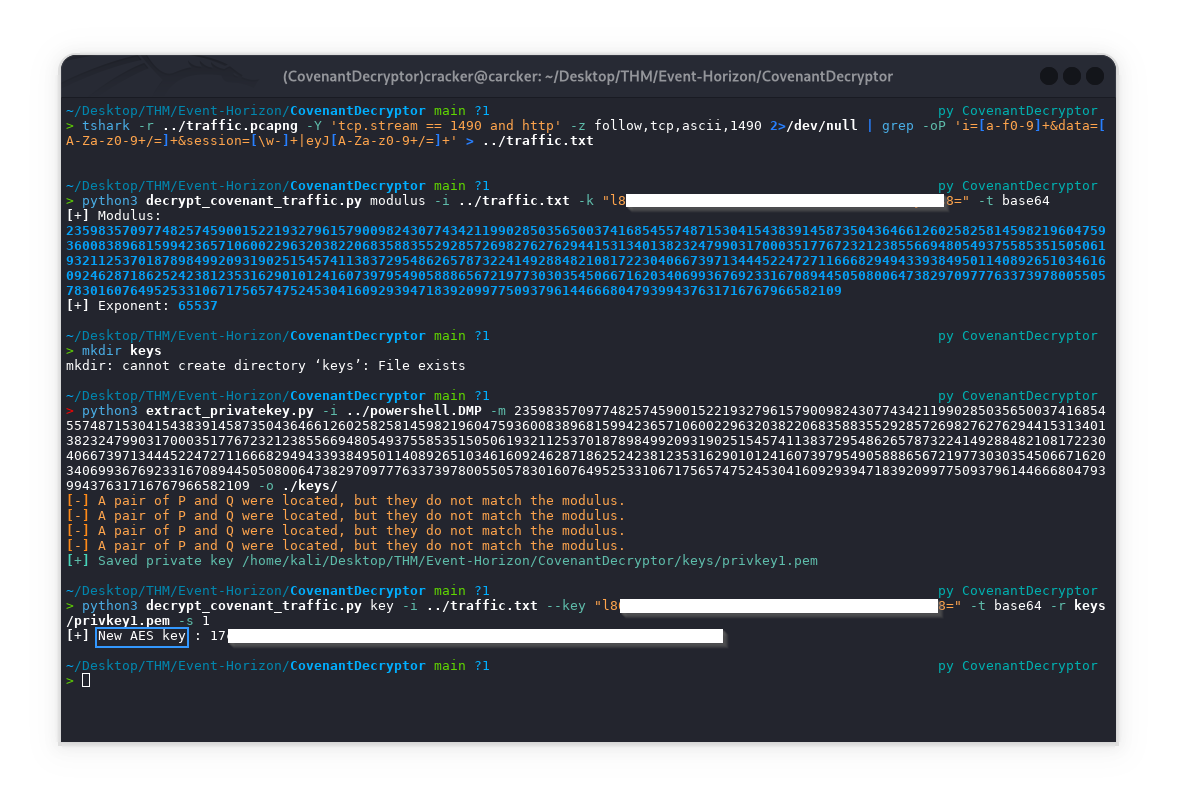Click the "Exponent: 65537" output line

(x=145, y=306)
